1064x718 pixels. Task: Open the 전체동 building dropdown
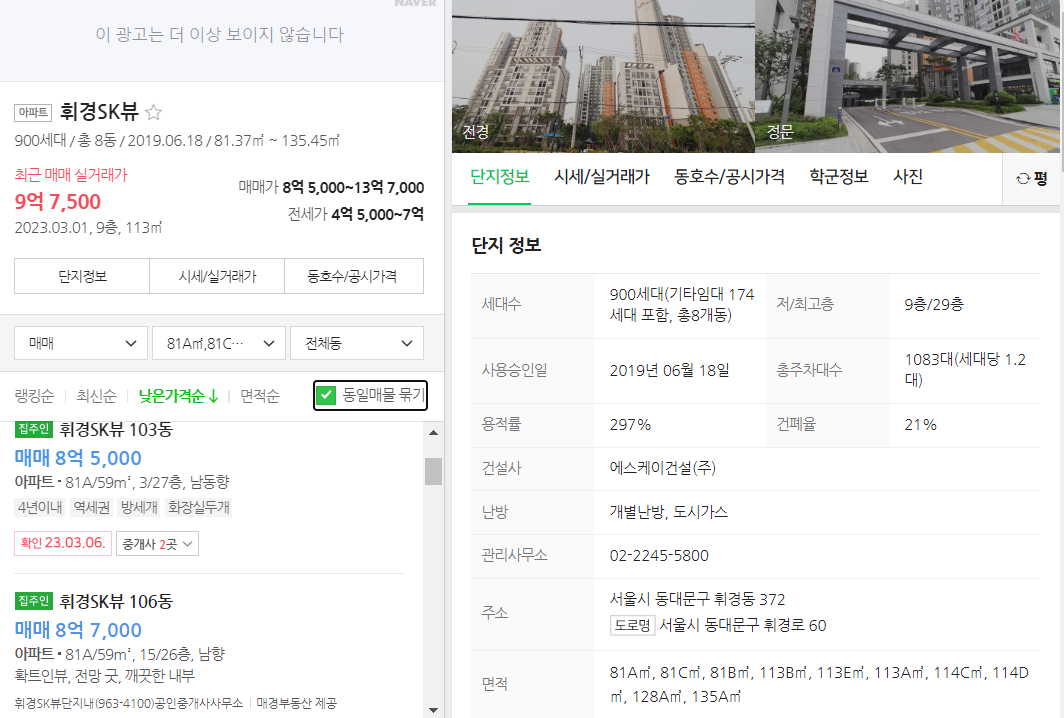click(x=357, y=343)
